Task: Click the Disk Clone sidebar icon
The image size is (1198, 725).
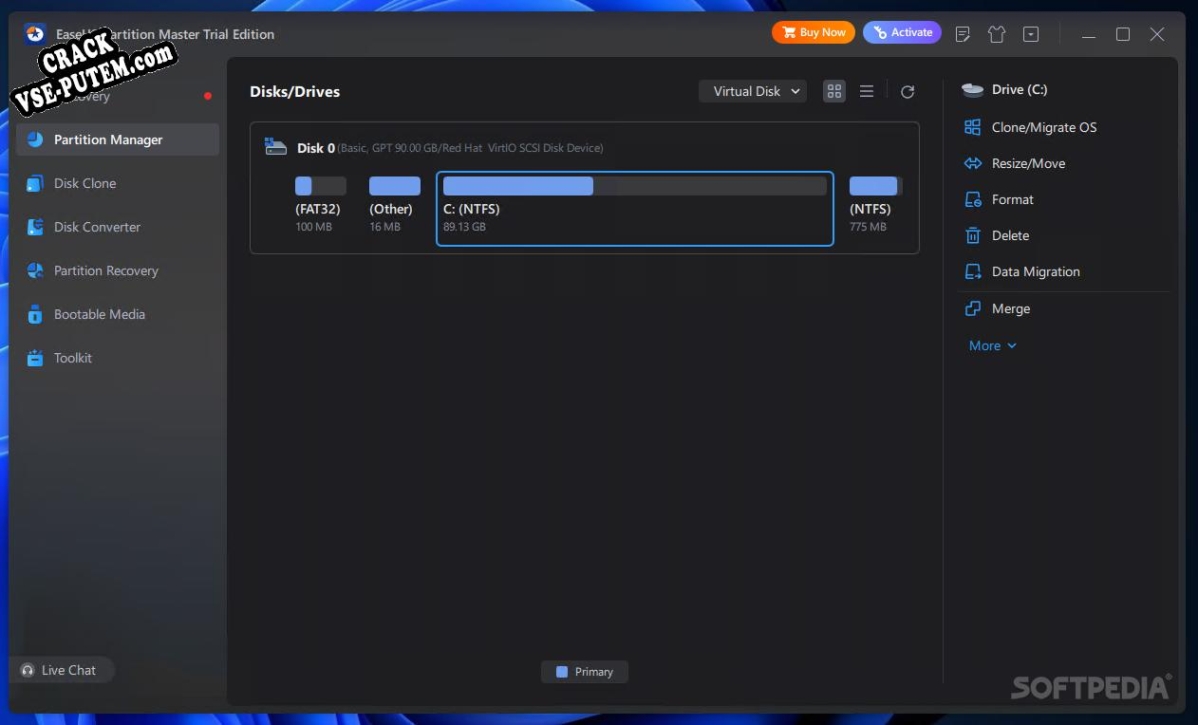Action: pos(35,183)
